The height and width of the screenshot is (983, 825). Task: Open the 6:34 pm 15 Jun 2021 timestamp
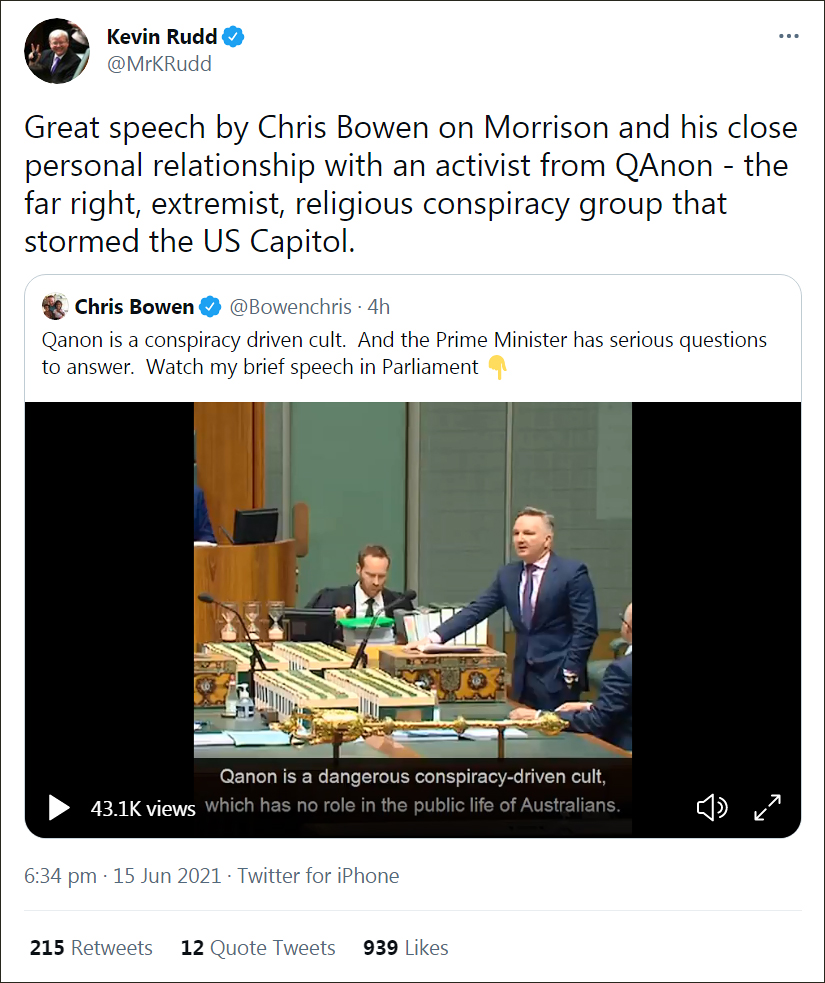click(x=123, y=876)
